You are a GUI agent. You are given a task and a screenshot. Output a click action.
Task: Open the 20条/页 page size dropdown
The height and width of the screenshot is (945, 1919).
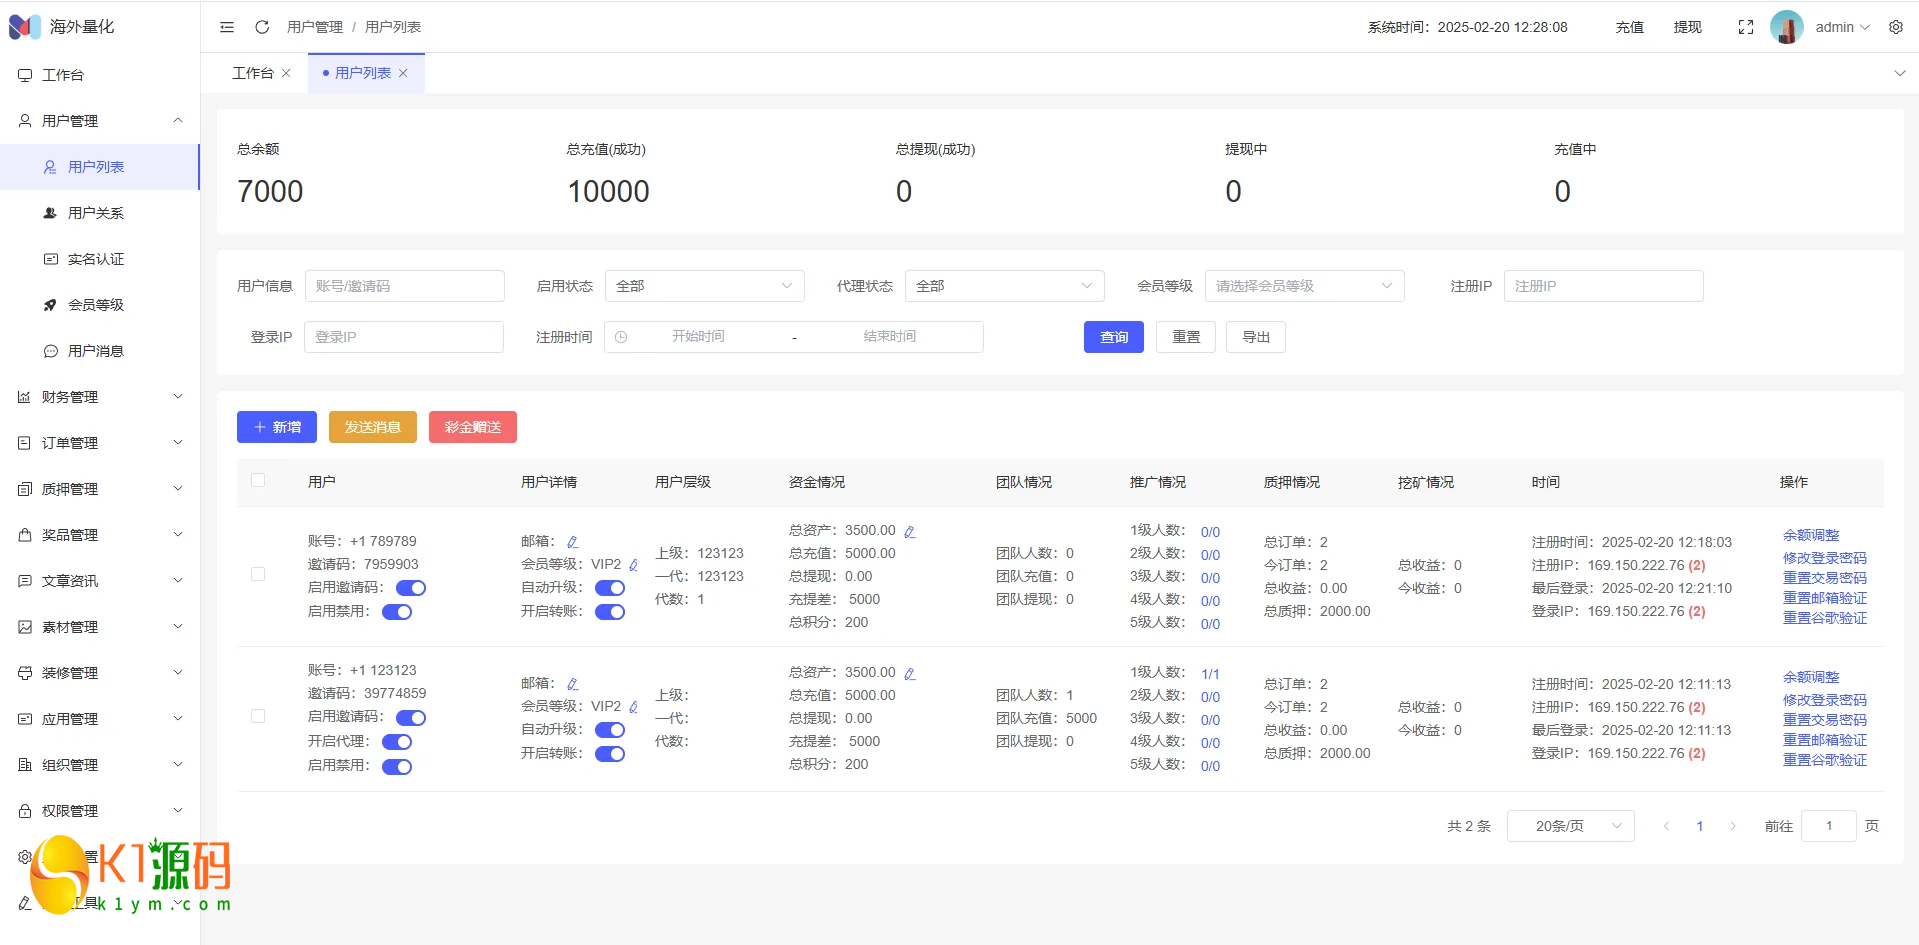point(1570,826)
